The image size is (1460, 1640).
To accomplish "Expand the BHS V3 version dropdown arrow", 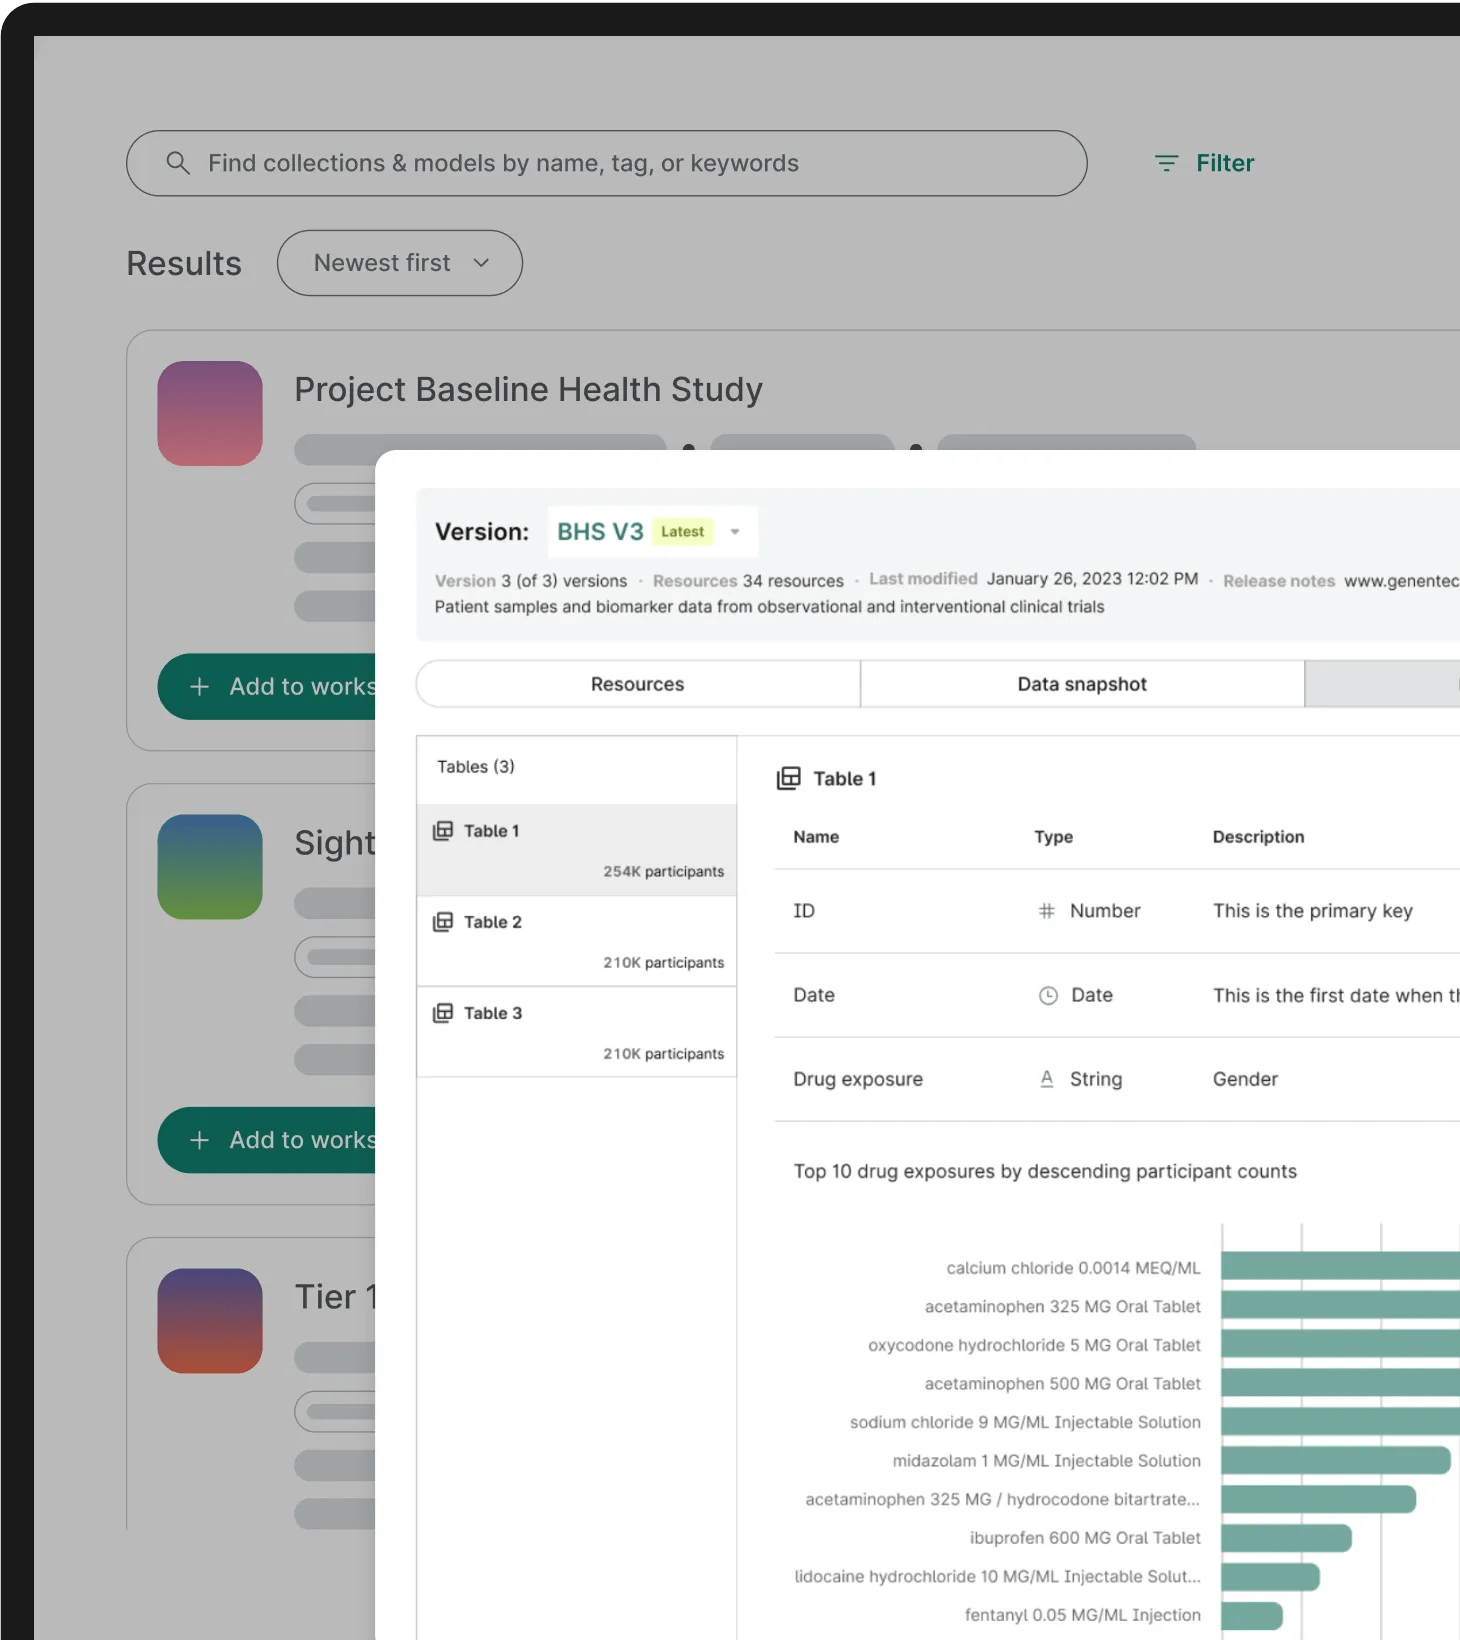I will point(735,532).
